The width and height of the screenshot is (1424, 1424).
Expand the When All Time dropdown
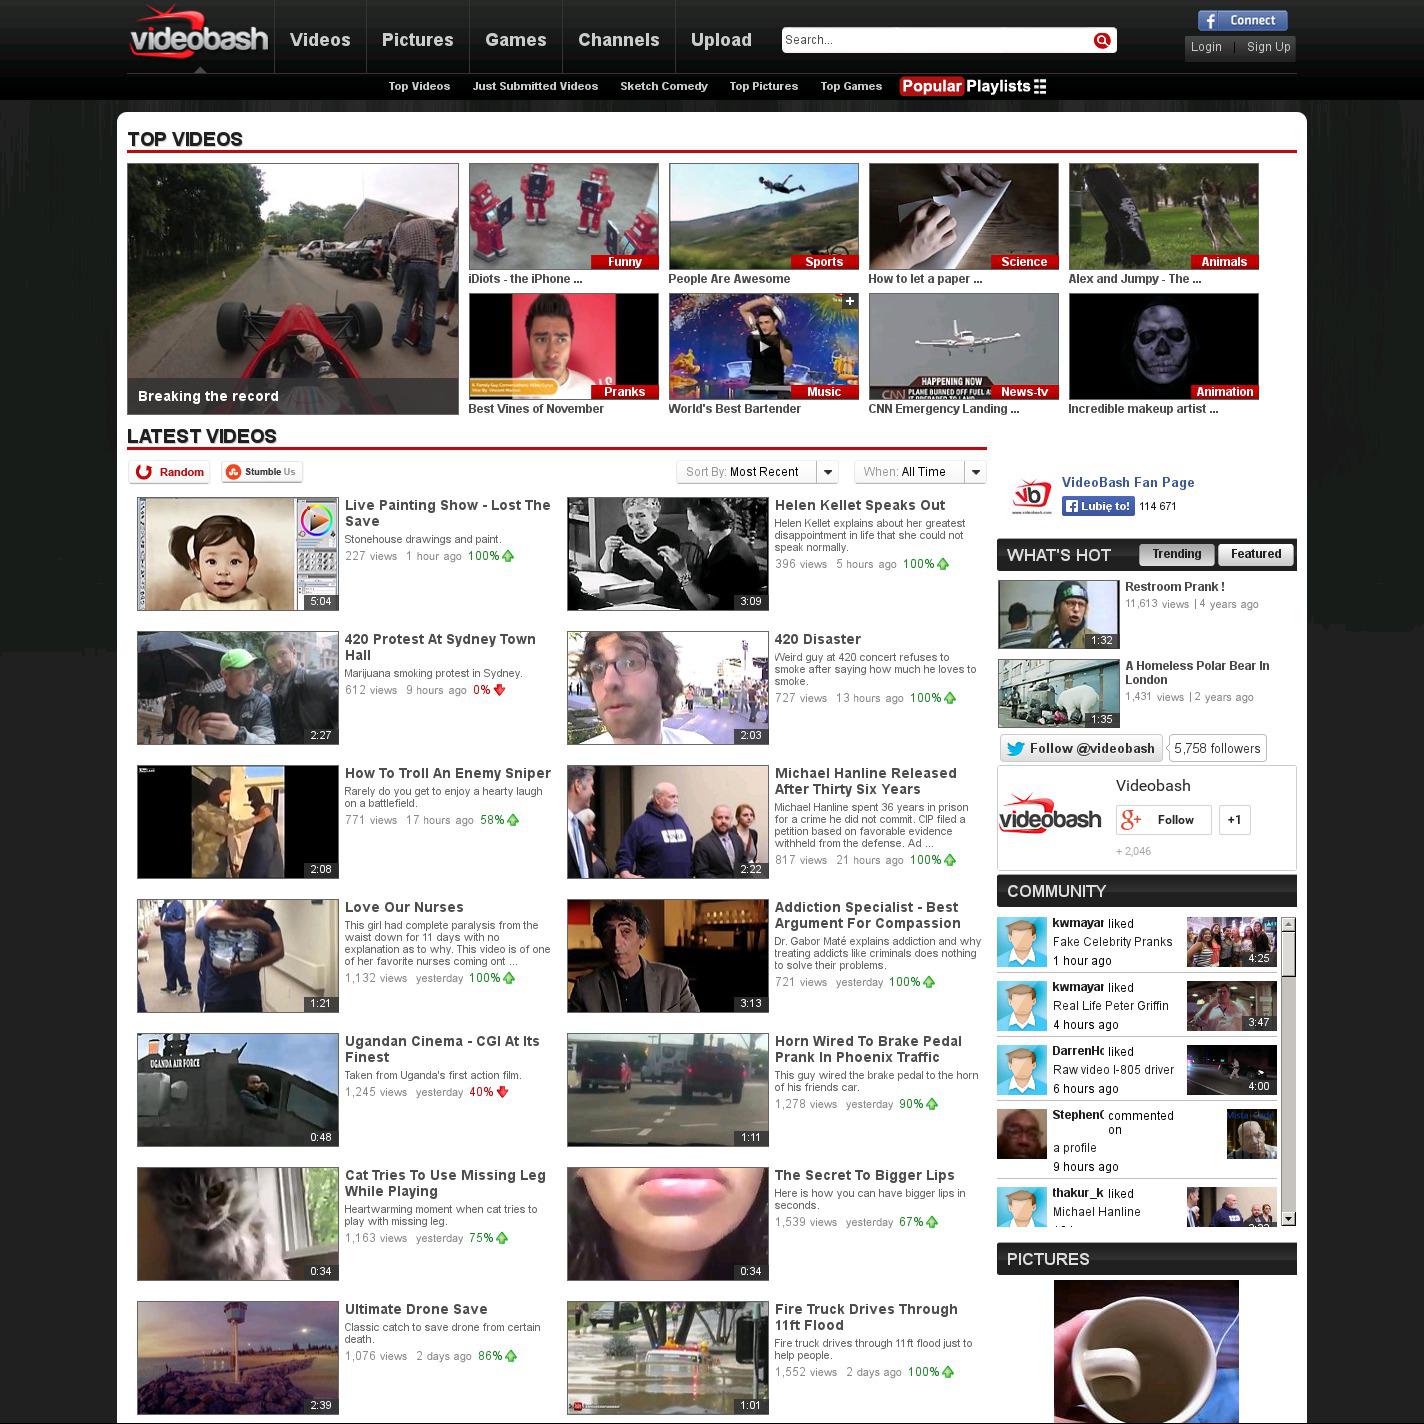[920, 472]
